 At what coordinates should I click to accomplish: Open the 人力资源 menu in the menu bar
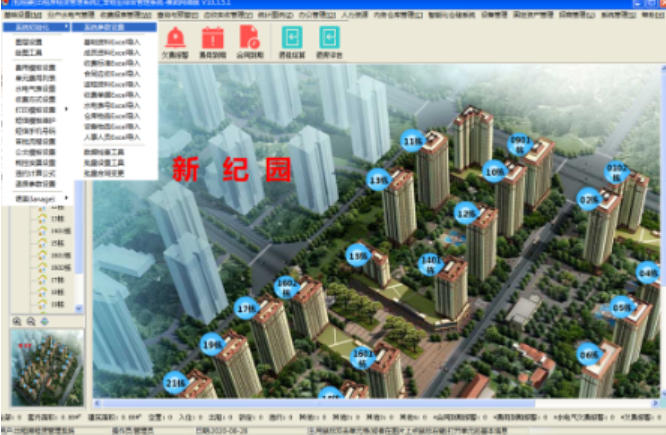355,15
